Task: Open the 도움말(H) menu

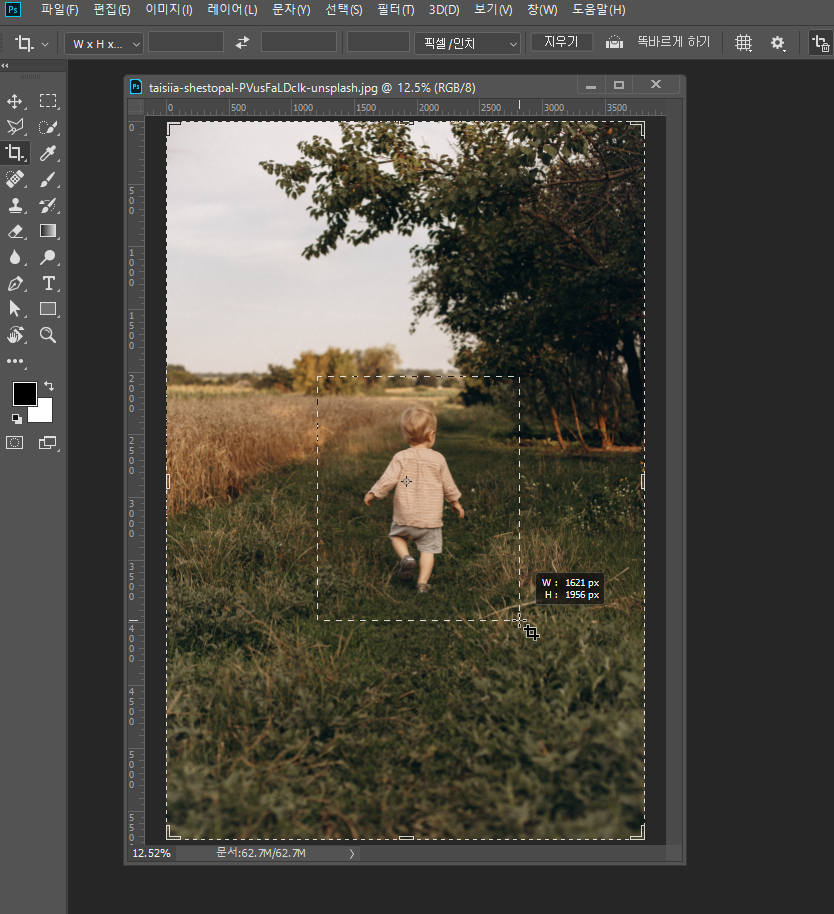Action: [x=599, y=10]
